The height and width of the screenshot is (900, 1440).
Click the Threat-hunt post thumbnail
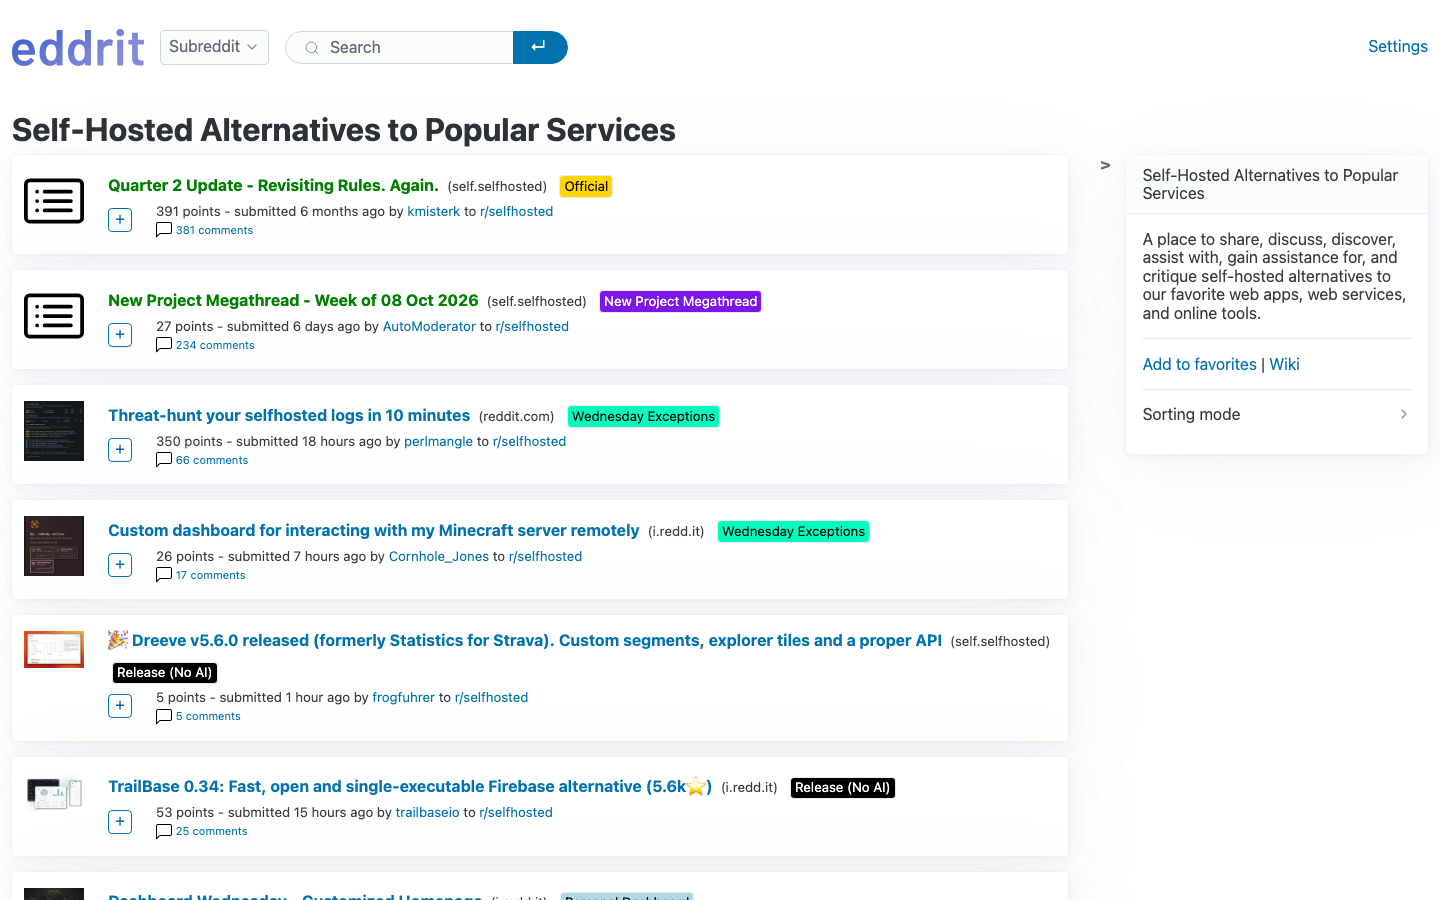point(54,431)
